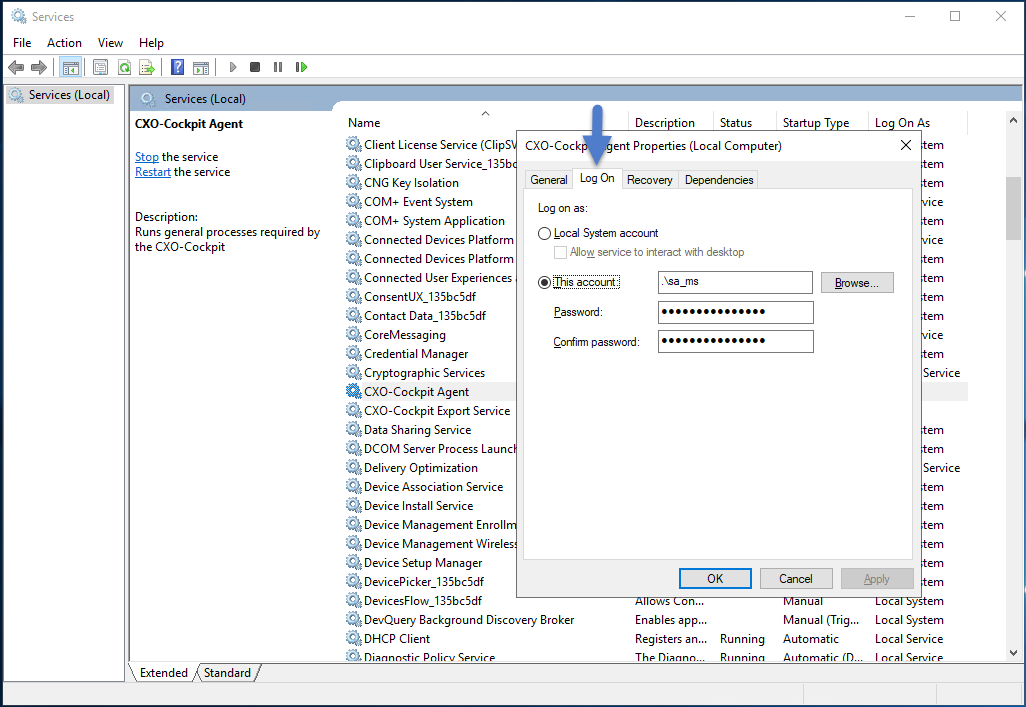Select the gear icon for Data Sharing Service

tap(354, 429)
